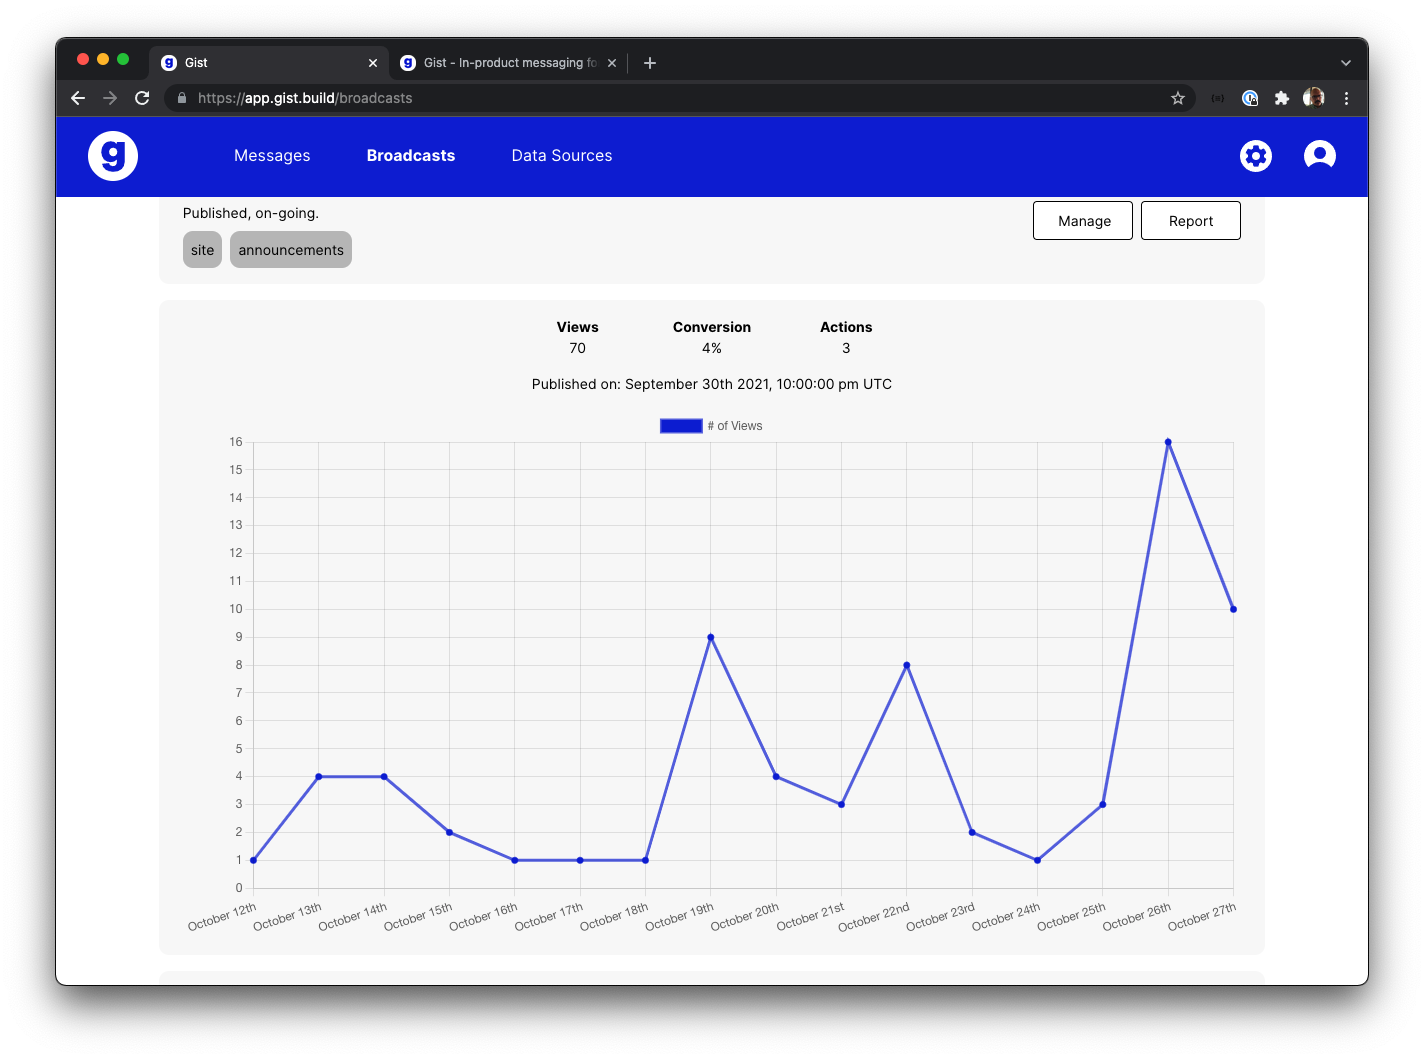
Task: Click the blue legend color swatch
Action: click(681, 425)
